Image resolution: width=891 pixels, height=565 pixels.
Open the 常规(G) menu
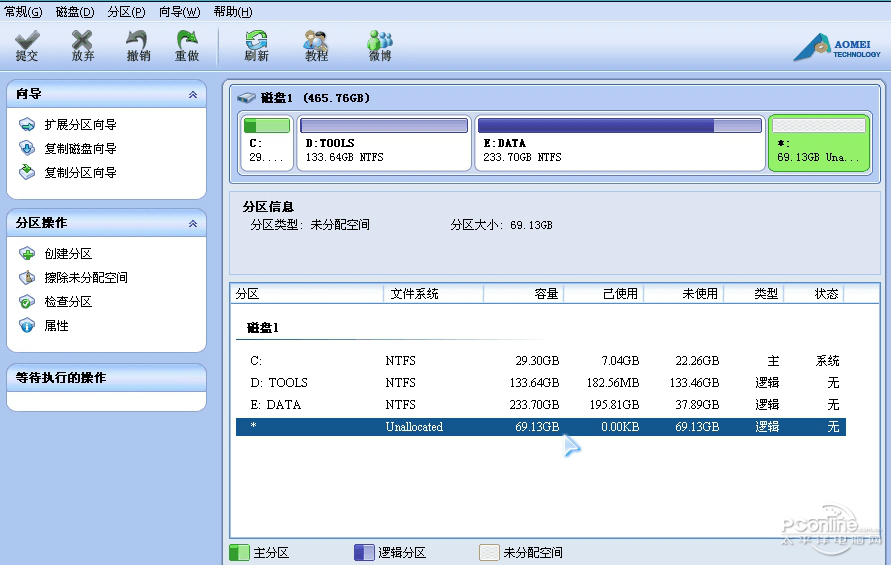click(x=23, y=12)
